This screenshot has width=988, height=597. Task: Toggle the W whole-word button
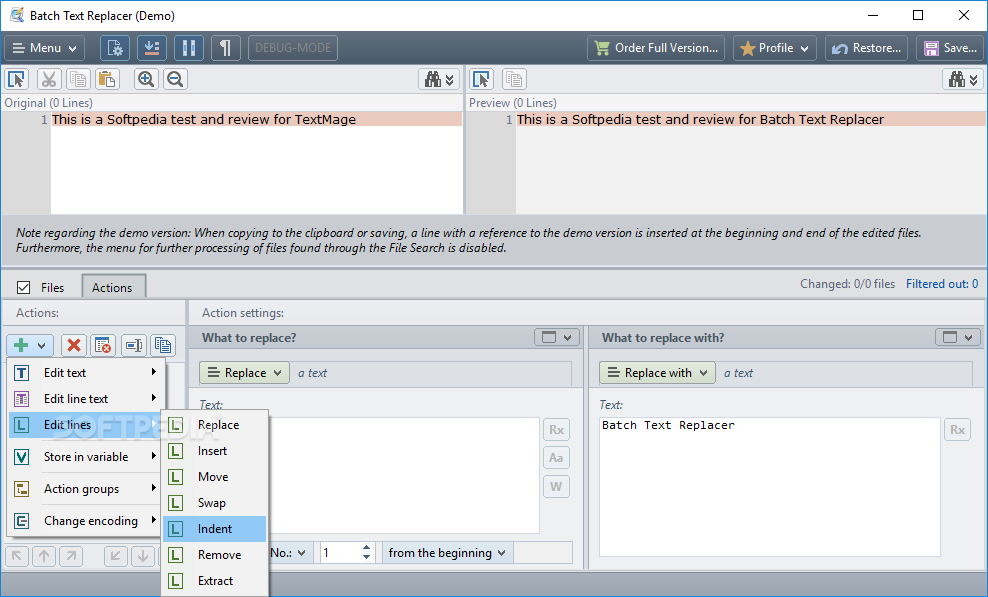[556, 487]
